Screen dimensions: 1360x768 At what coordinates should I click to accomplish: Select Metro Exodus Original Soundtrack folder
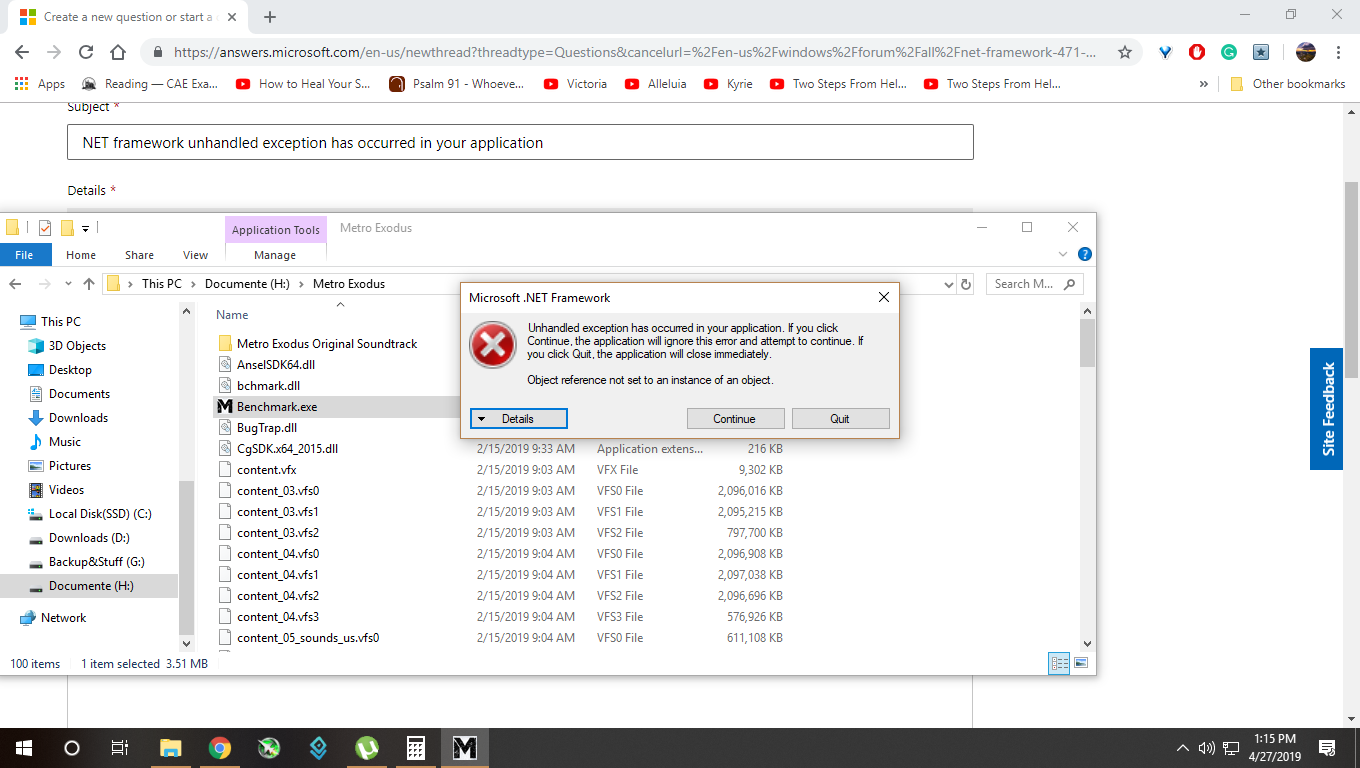click(x=327, y=344)
